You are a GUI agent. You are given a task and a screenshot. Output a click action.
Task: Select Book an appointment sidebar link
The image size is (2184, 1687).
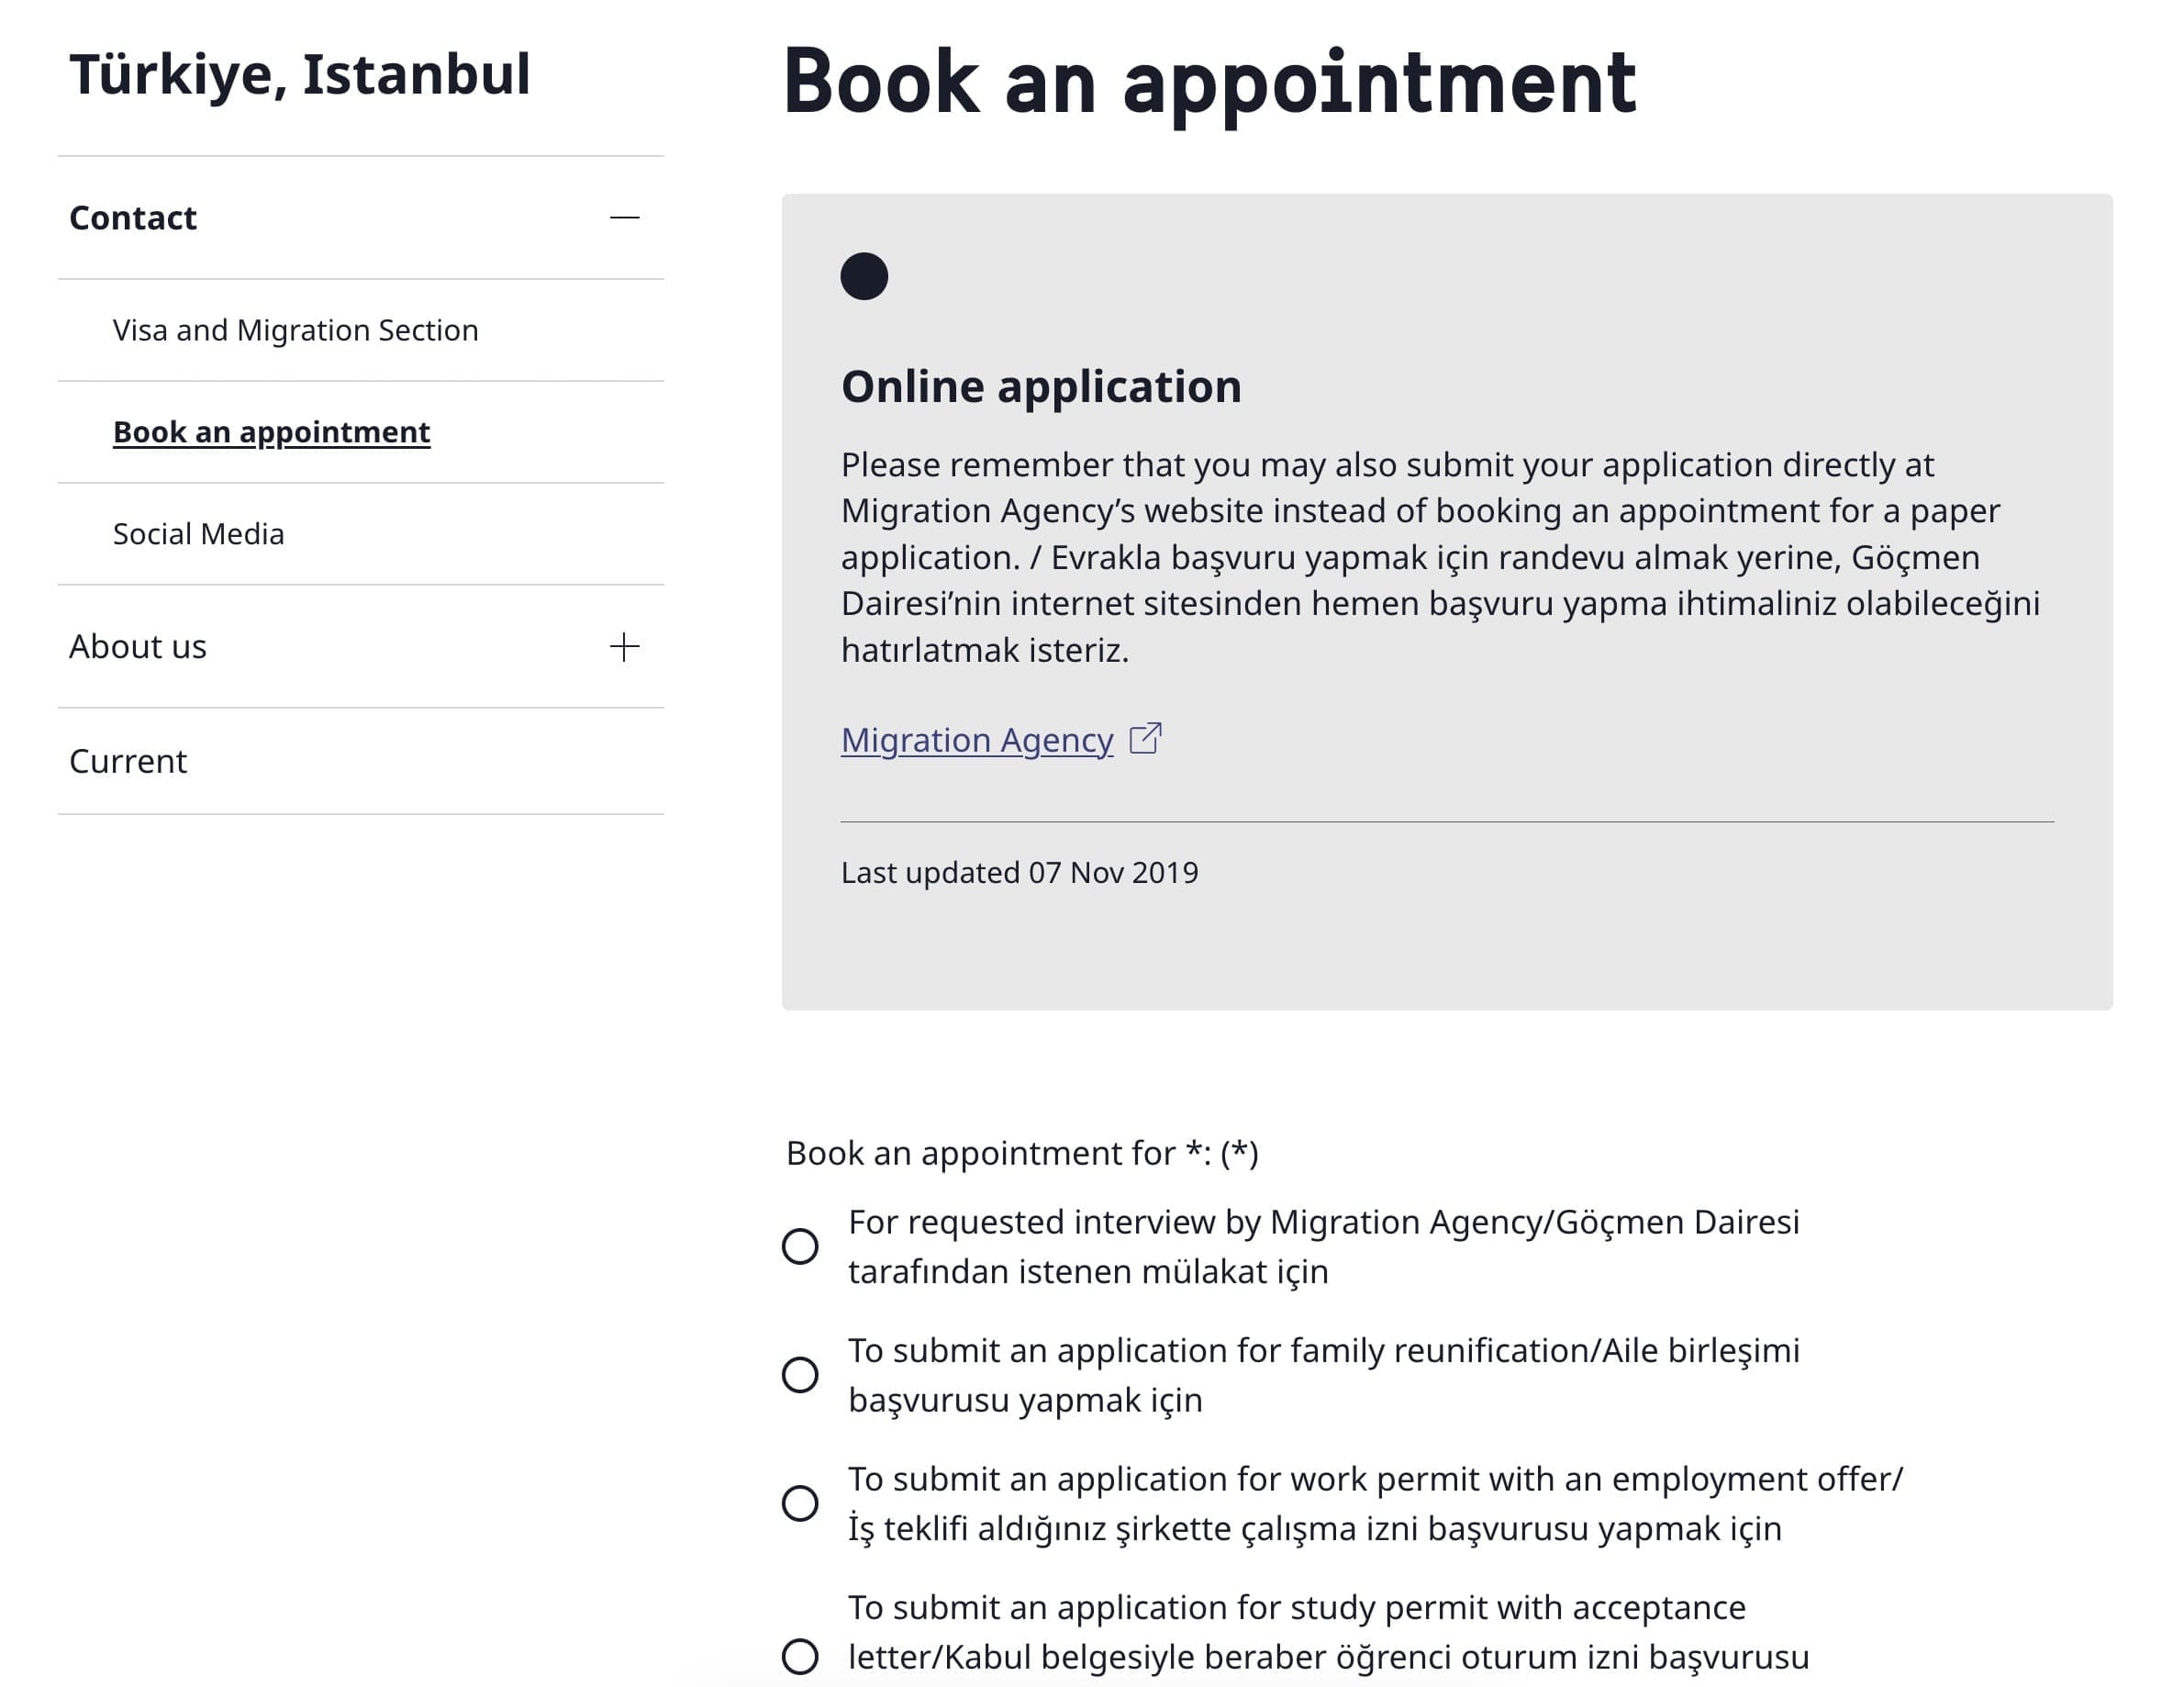271,432
